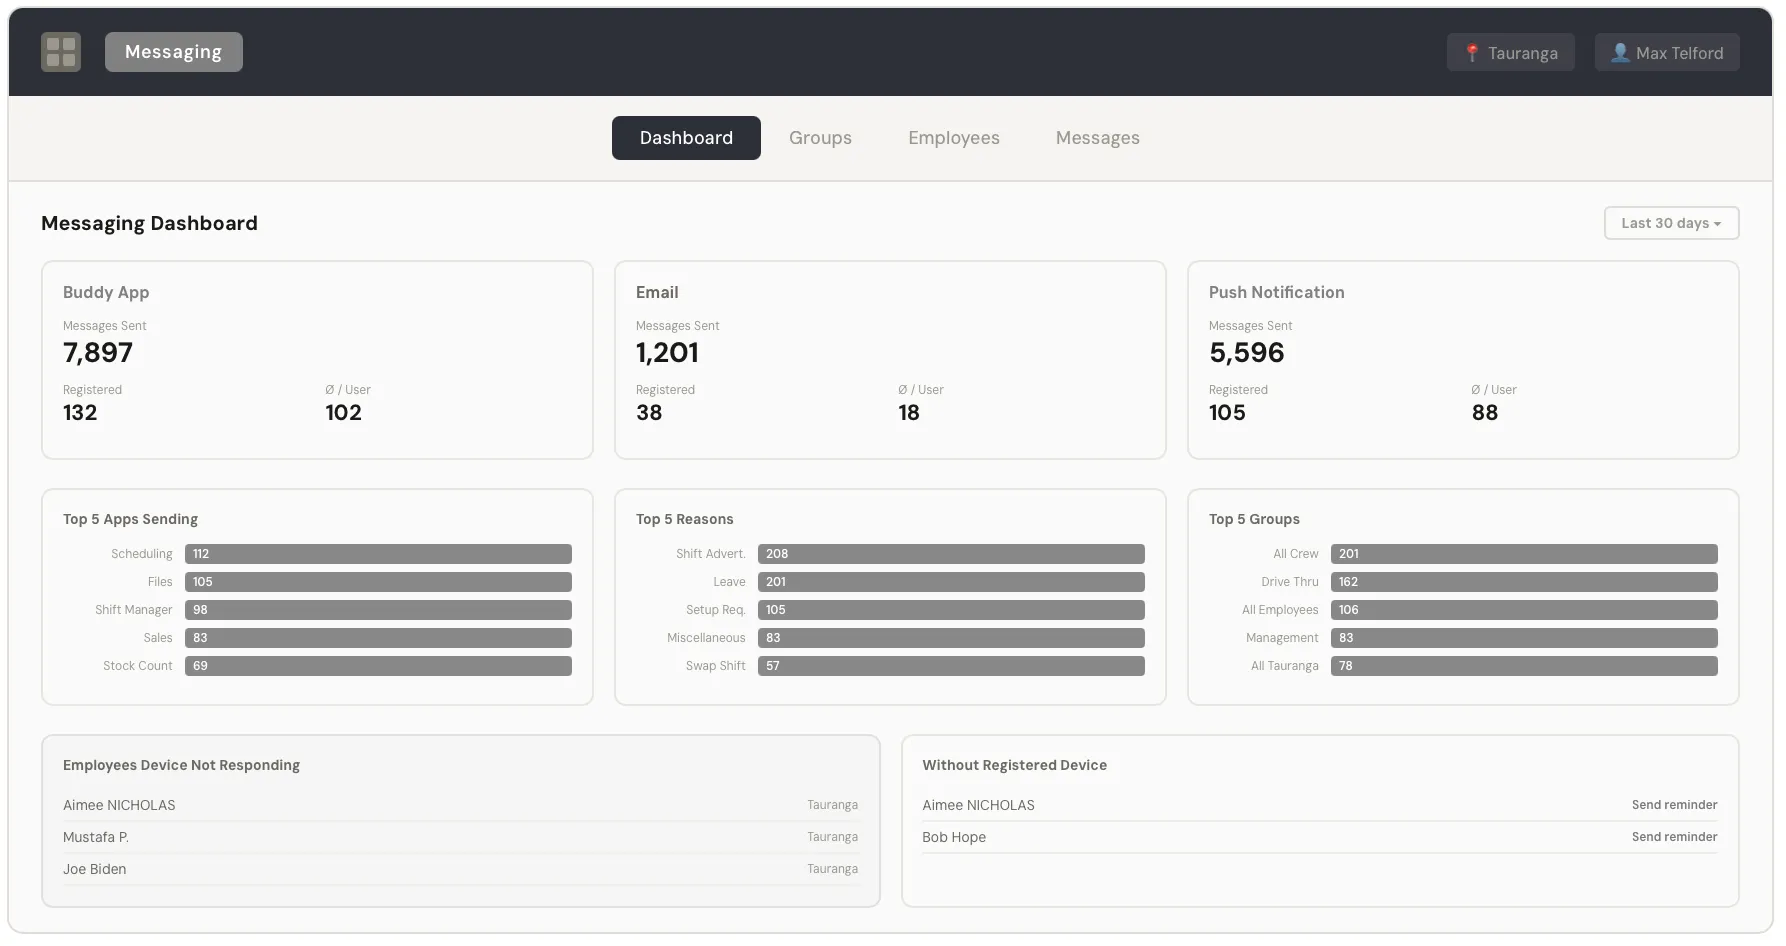Click the Buddy App messages sent value 7,897
This screenshot has height=946, width=1786.
point(98,353)
